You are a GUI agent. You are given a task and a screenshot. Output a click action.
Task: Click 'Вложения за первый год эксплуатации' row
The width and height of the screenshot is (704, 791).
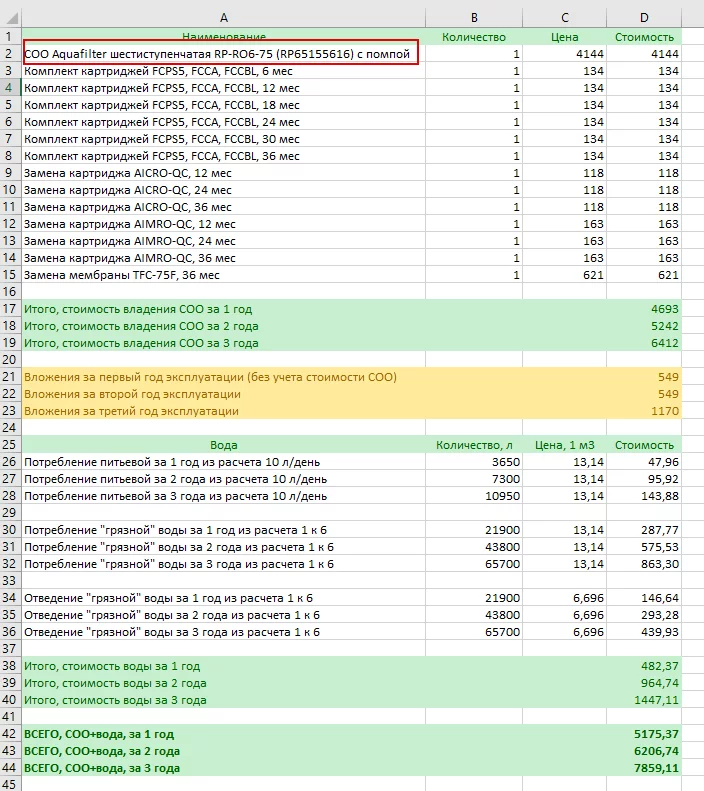tap(223, 377)
